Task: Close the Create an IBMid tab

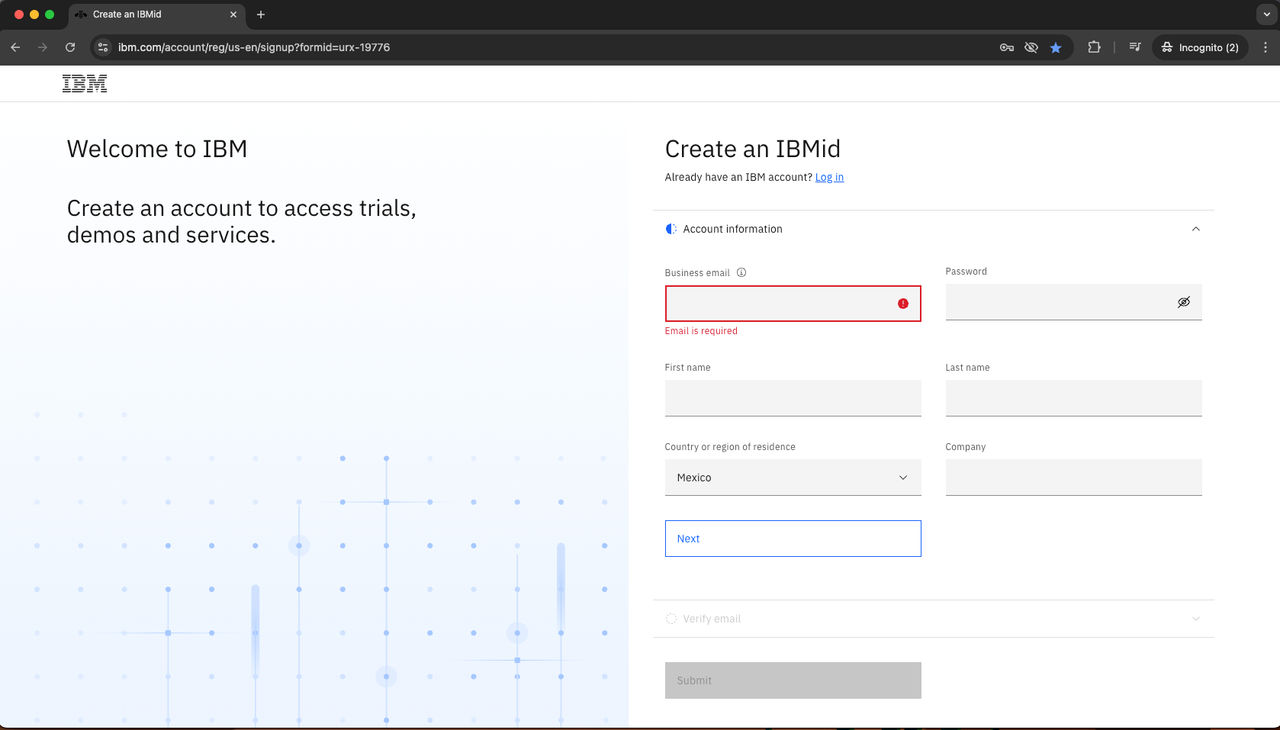Action: tap(234, 15)
